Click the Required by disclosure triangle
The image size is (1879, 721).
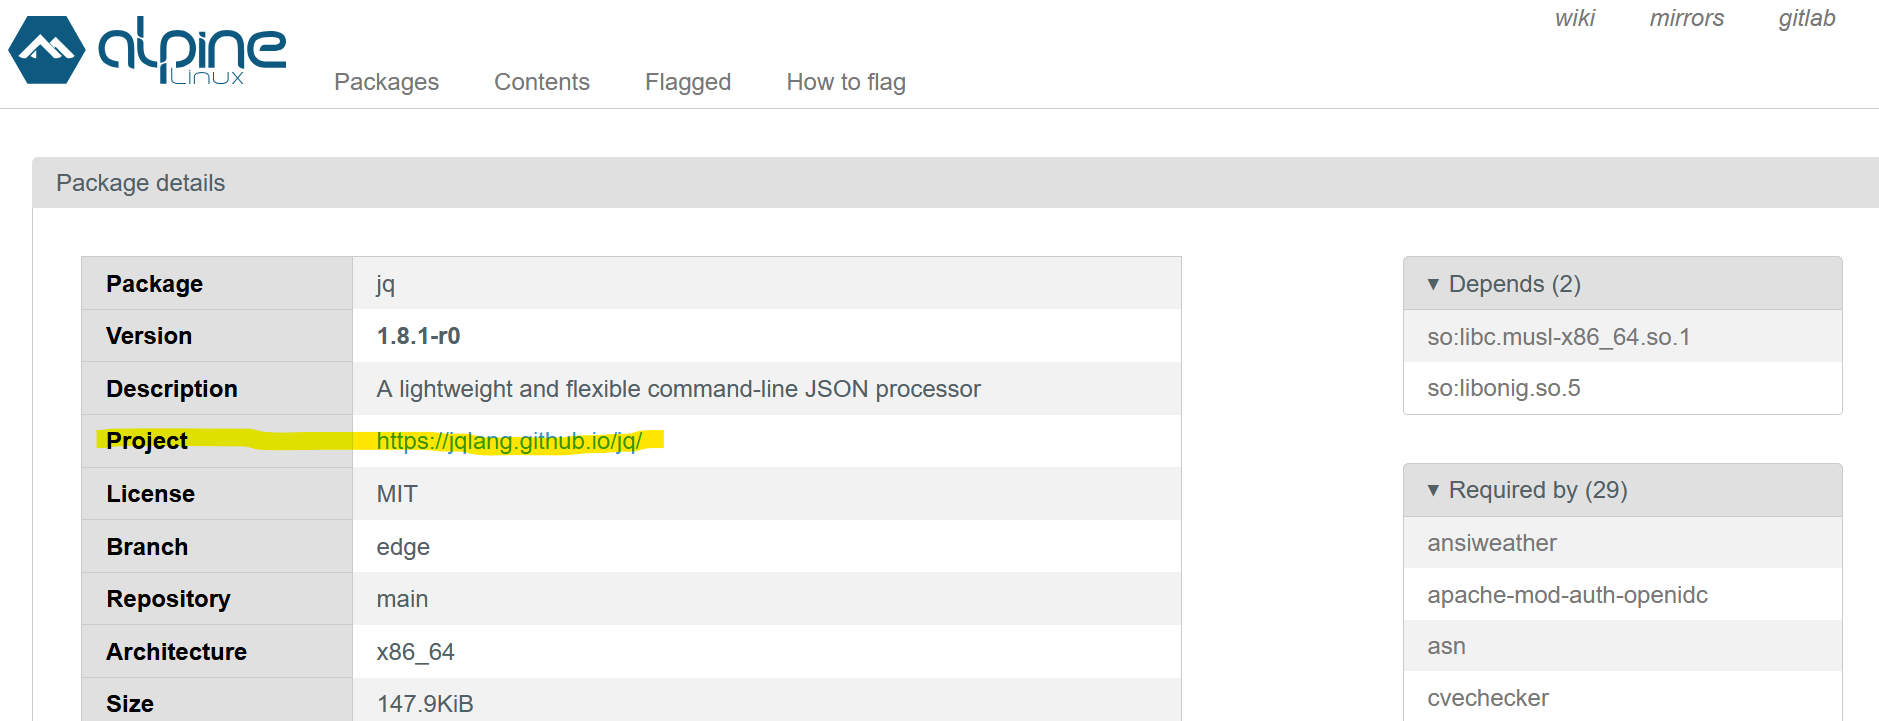(x=1433, y=490)
